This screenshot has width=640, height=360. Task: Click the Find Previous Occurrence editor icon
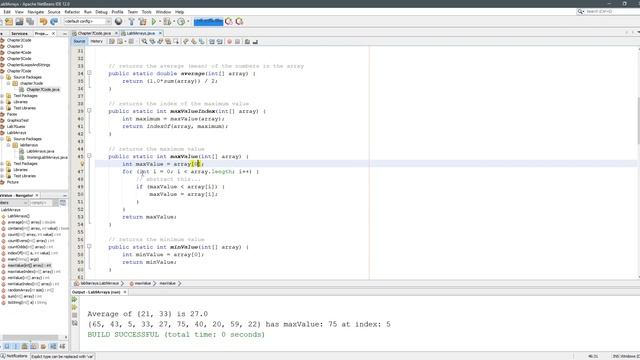point(152,41)
